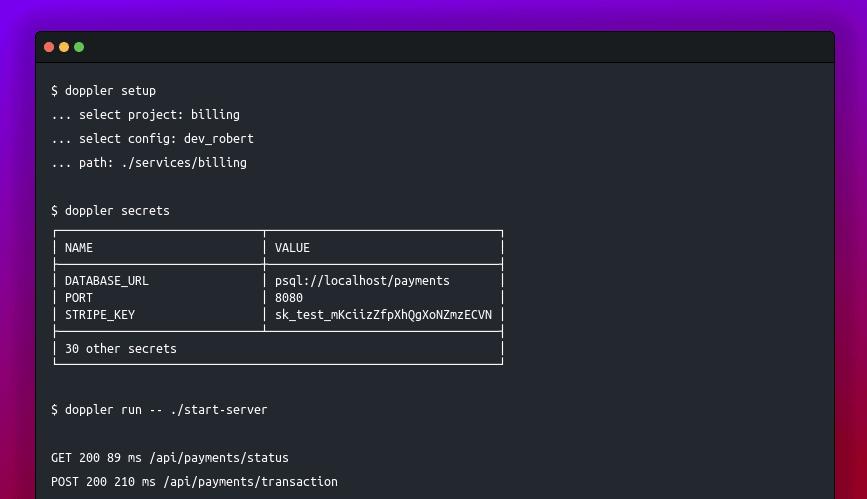Click the yellow minimize window dot
The height and width of the screenshot is (499, 867).
click(x=64, y=47)
